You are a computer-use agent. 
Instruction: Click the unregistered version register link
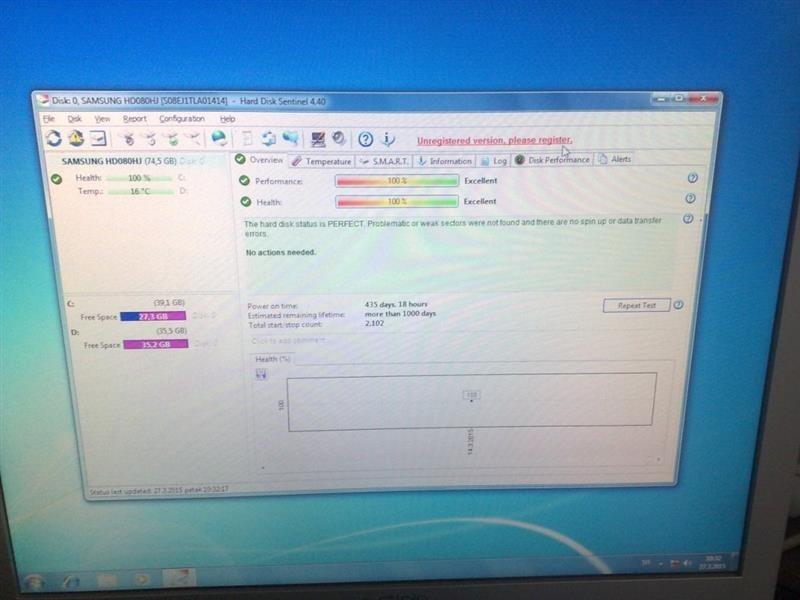494,140
